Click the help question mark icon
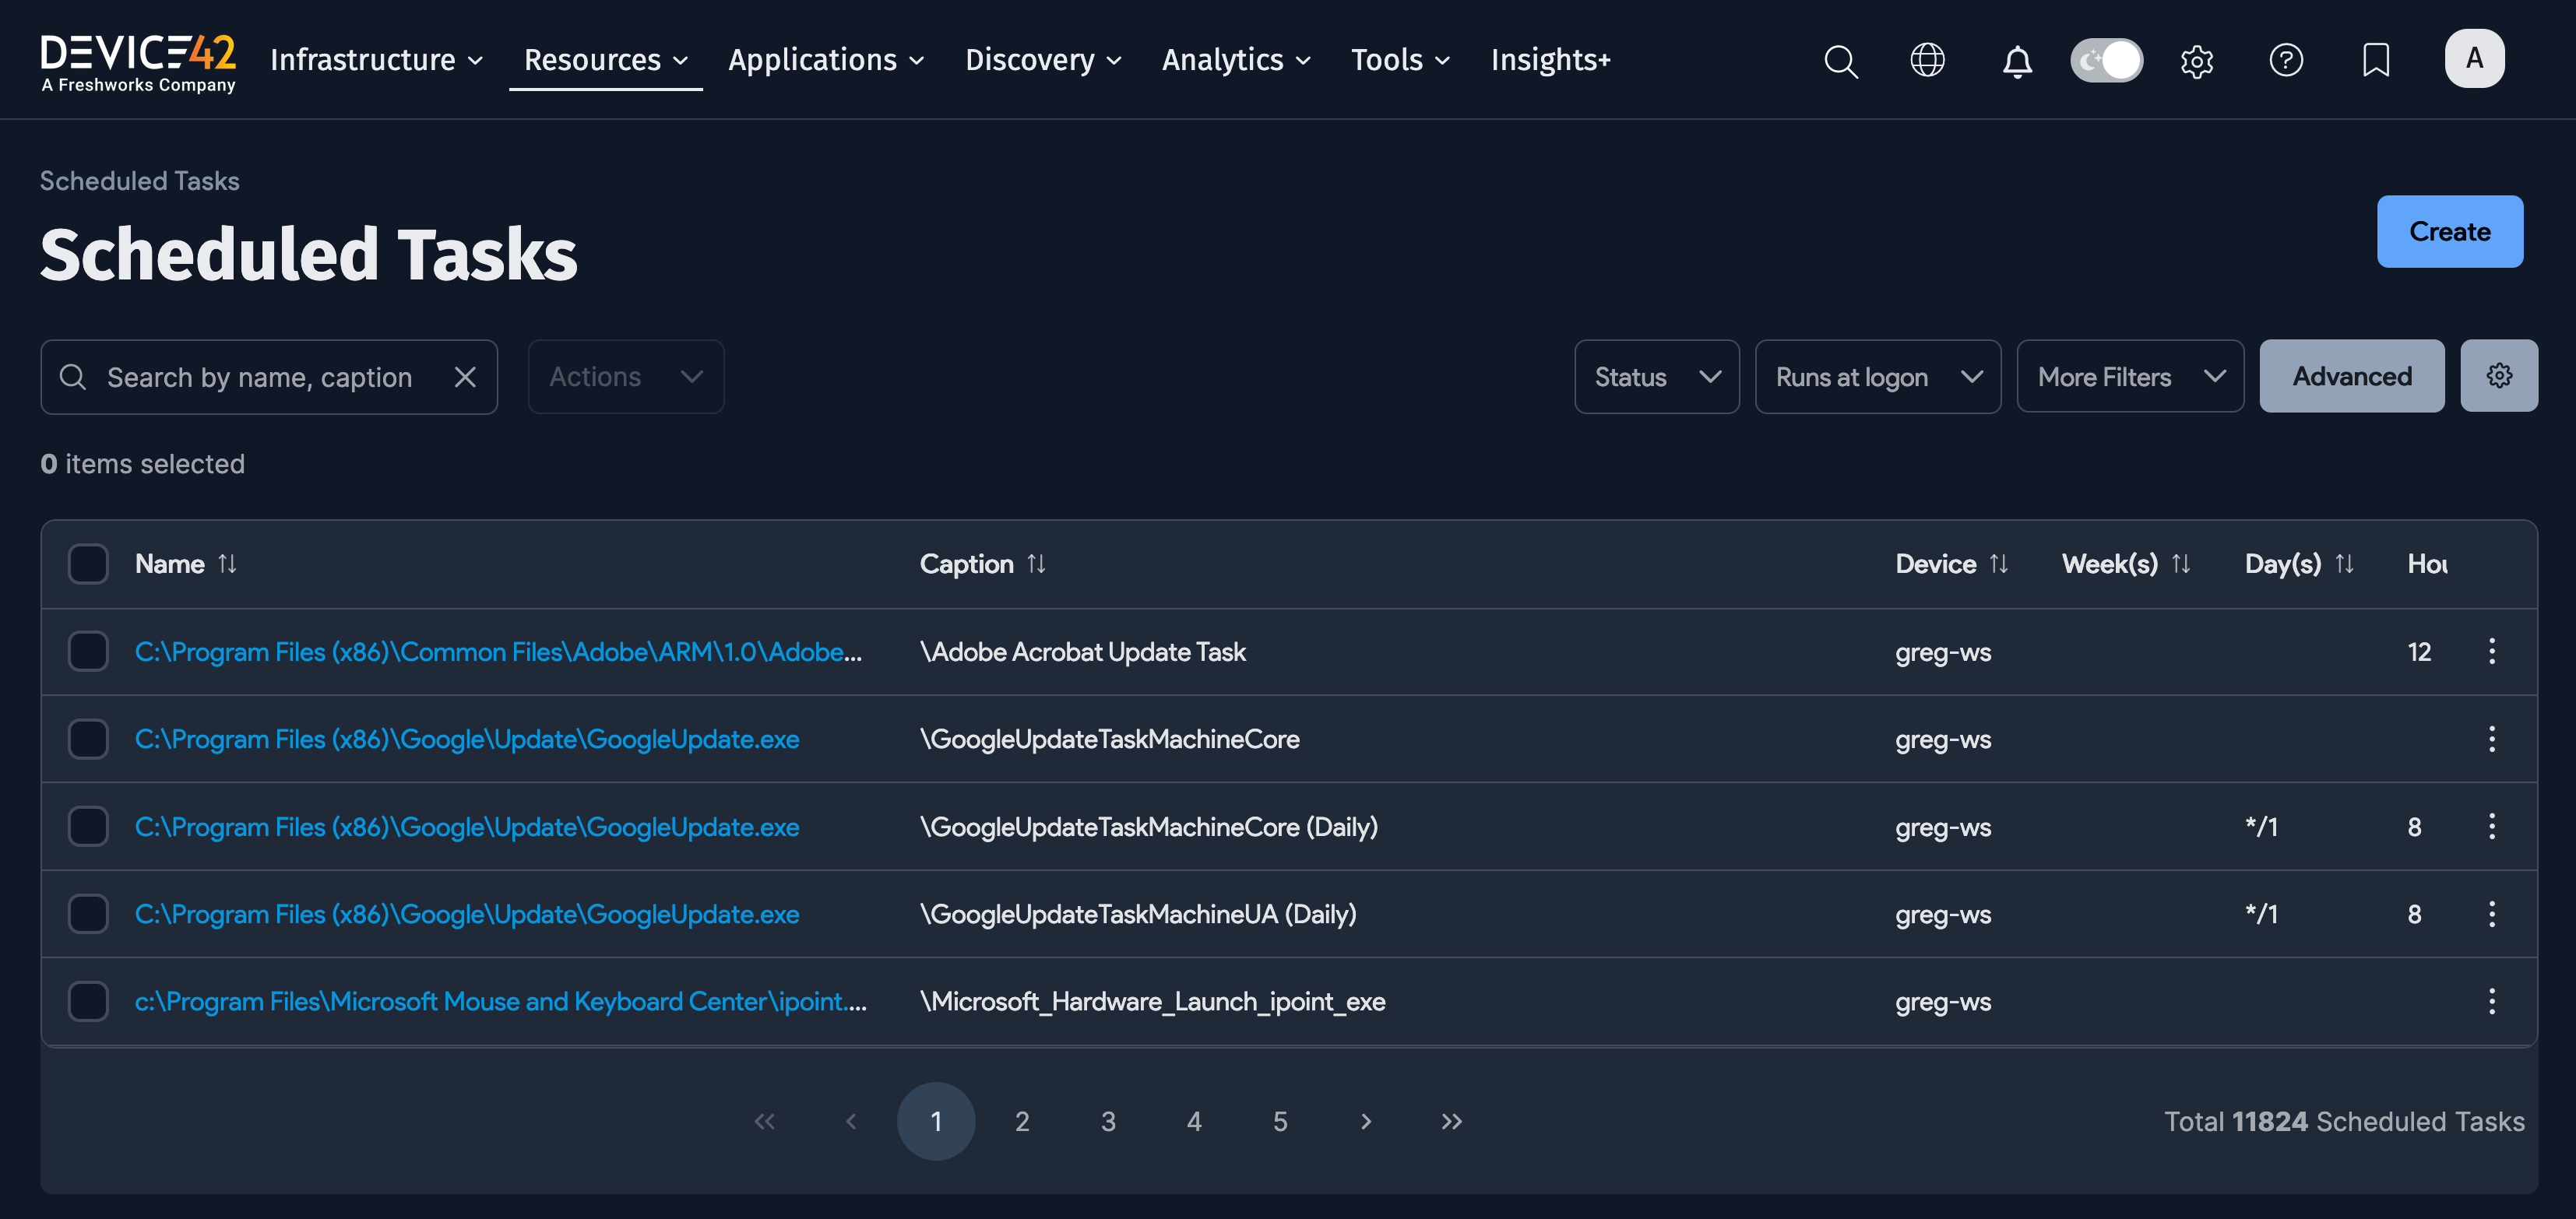The width and height of the screenshot is (2576, 1219). tap(2287, 61)
